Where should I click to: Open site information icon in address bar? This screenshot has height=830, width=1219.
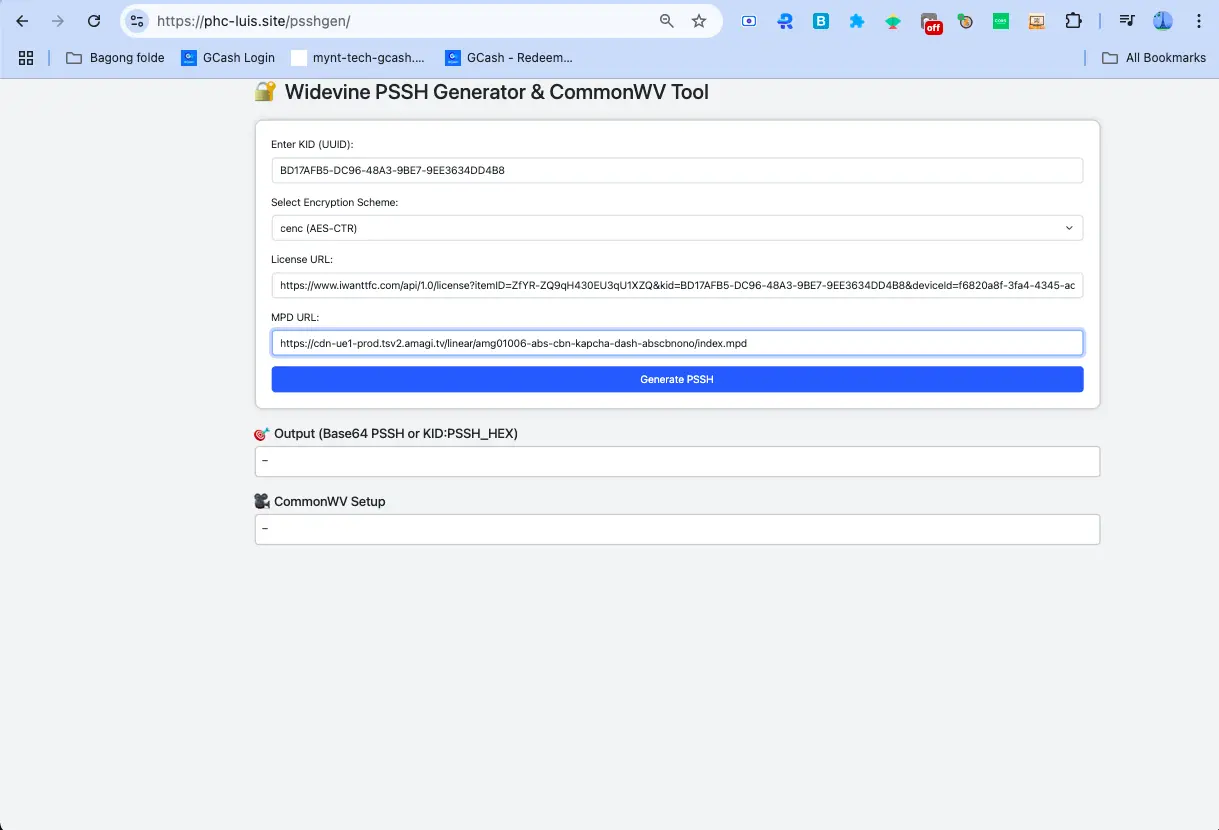pyautogui.click(x=137, y=21)
